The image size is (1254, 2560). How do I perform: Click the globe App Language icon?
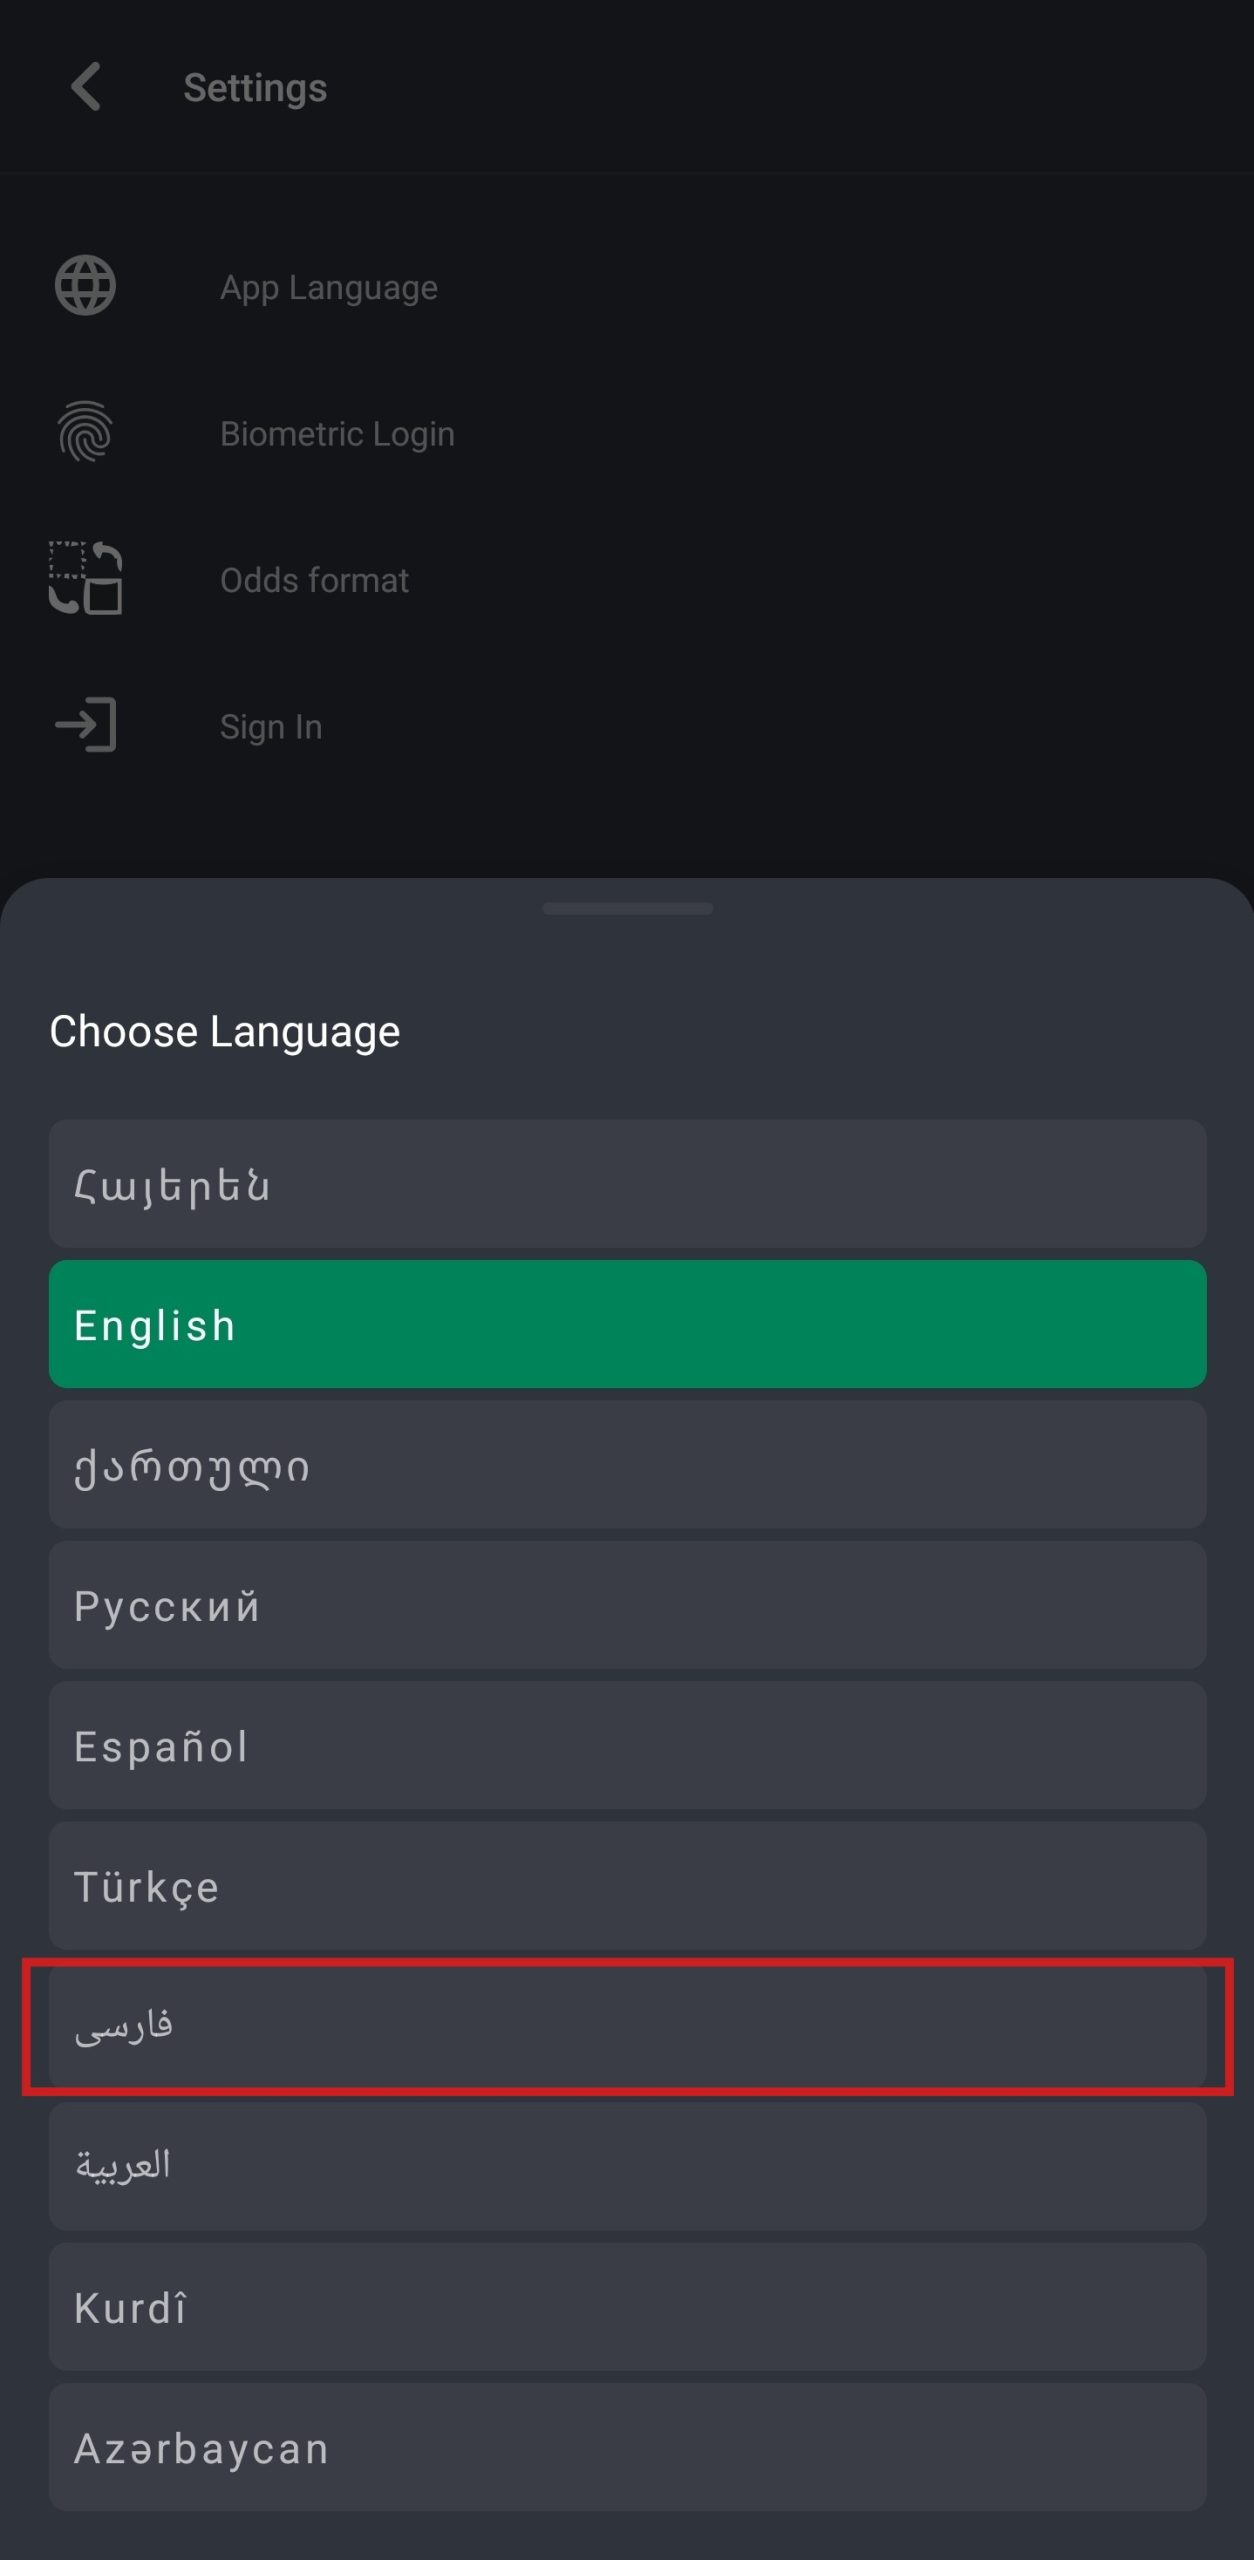(85, 286)
